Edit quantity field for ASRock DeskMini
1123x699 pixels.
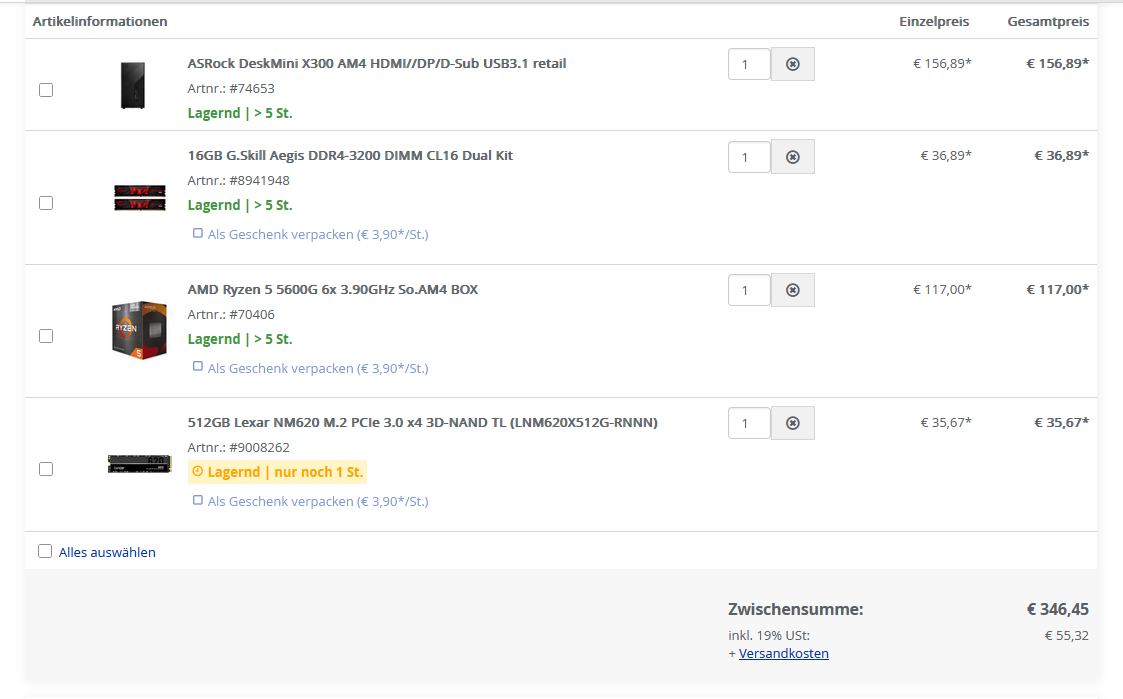pyautogui.click(x=749, y=64)
